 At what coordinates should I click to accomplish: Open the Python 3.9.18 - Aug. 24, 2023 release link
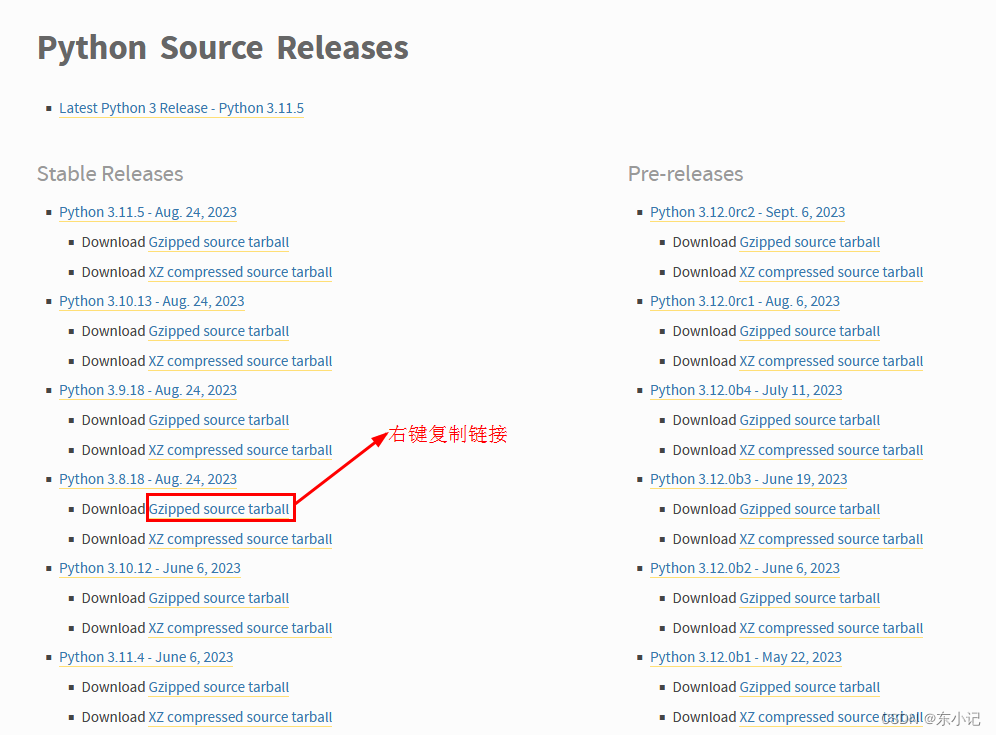click(148, 390)
